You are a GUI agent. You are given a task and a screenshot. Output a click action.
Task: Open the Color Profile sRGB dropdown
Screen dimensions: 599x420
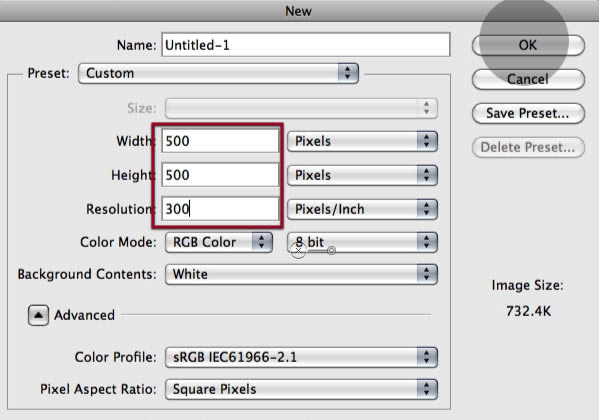point(301,357)
